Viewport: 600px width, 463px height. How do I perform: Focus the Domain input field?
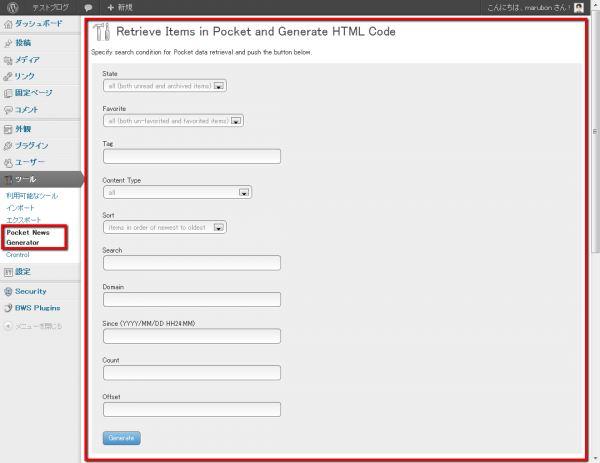coord(192,300)
